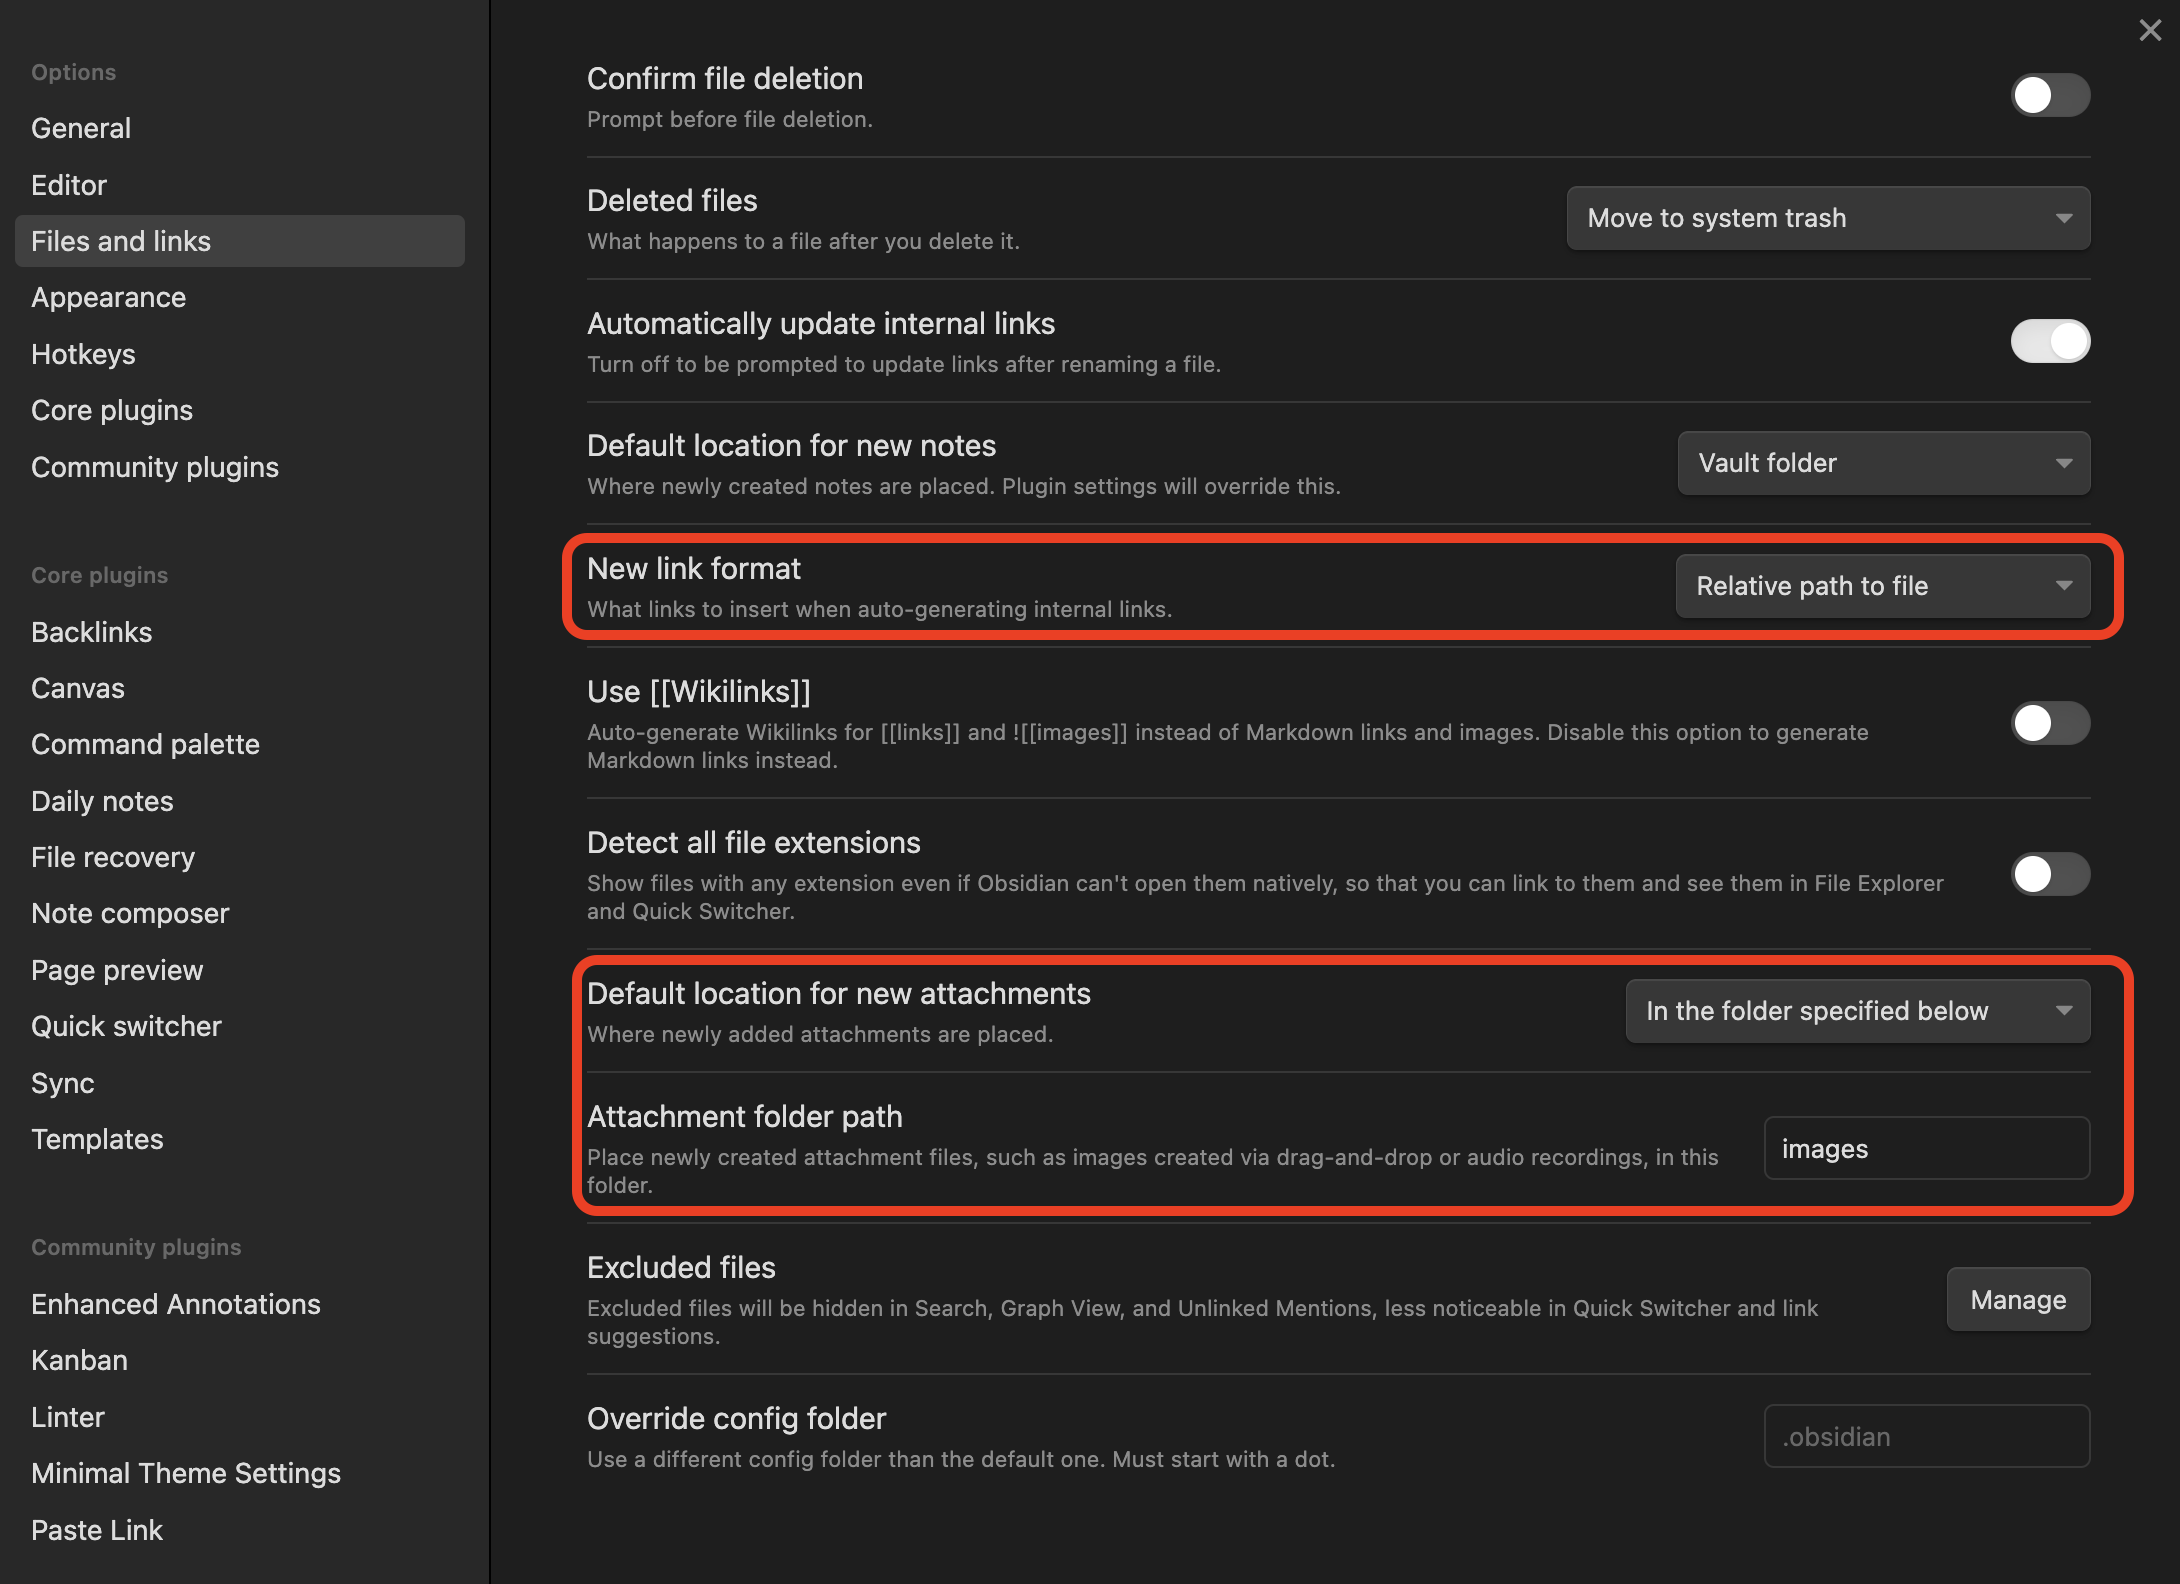Click Override config folder input field
Screen dimensions: 2180x1584
click(x=1928, y=1437)
